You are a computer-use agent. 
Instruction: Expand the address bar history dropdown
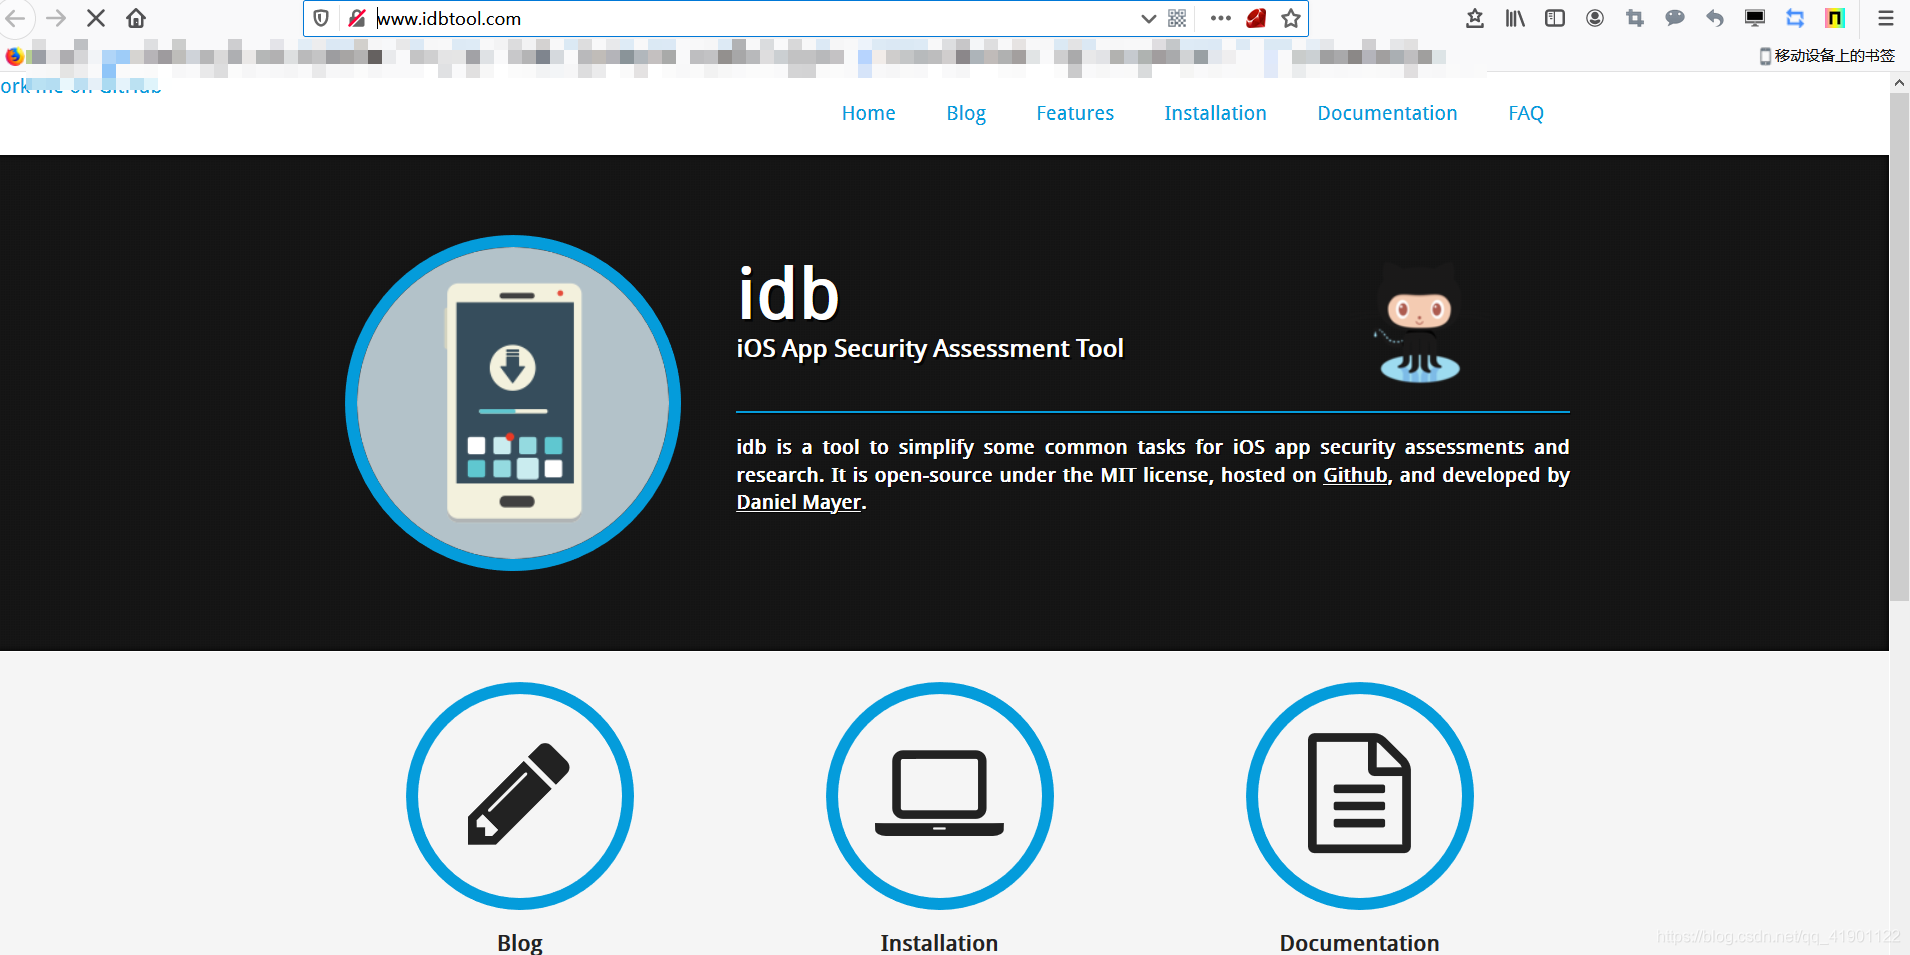tap(1148, 18)
